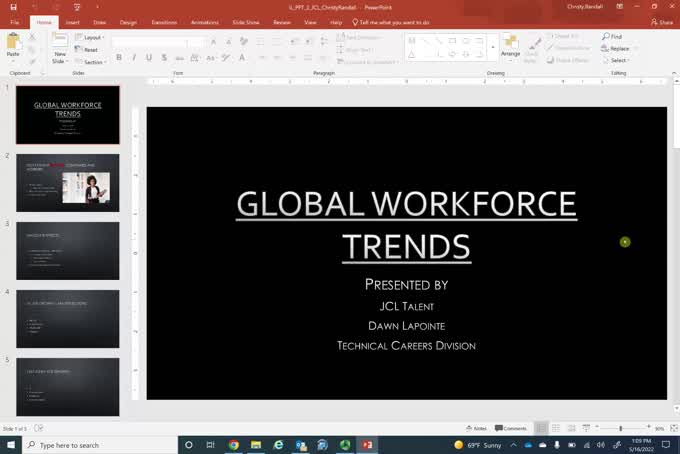Click the Windows Start button
The image size is (680, 454).
click(11, 445)
